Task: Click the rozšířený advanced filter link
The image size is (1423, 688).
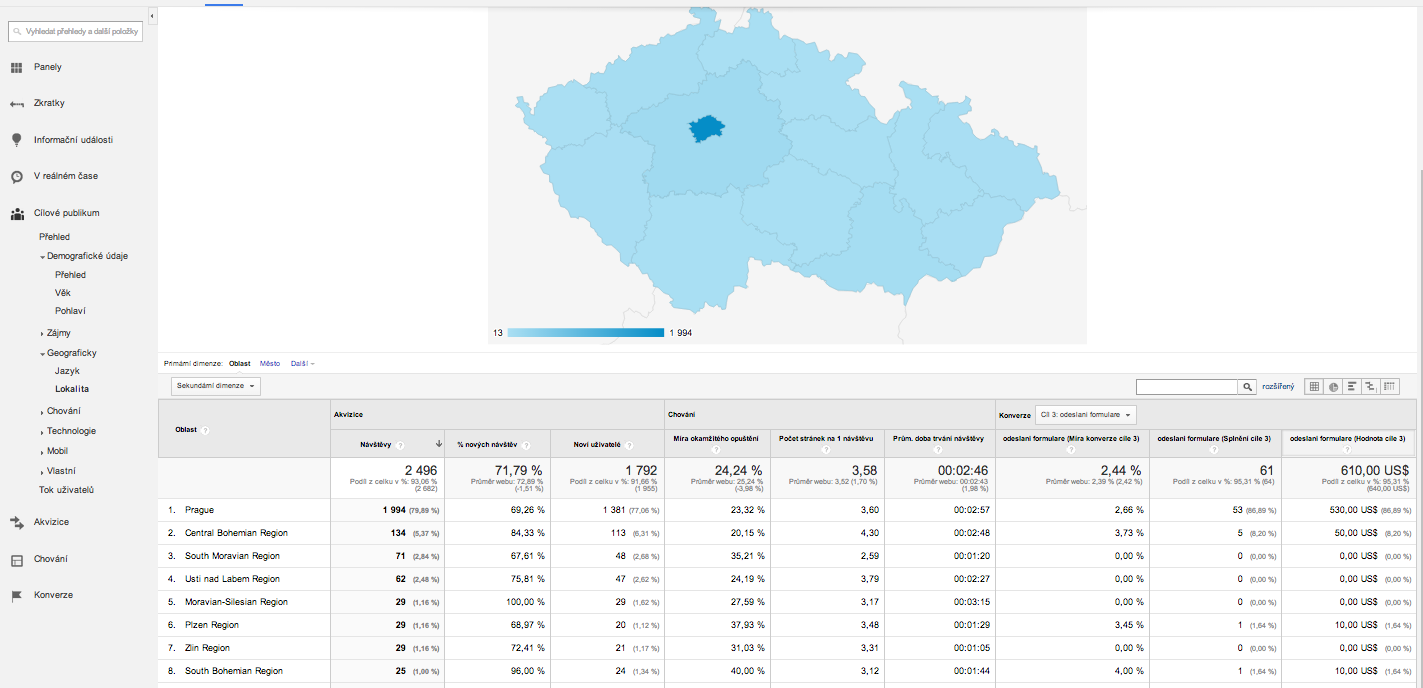Action: (1278, 387)
